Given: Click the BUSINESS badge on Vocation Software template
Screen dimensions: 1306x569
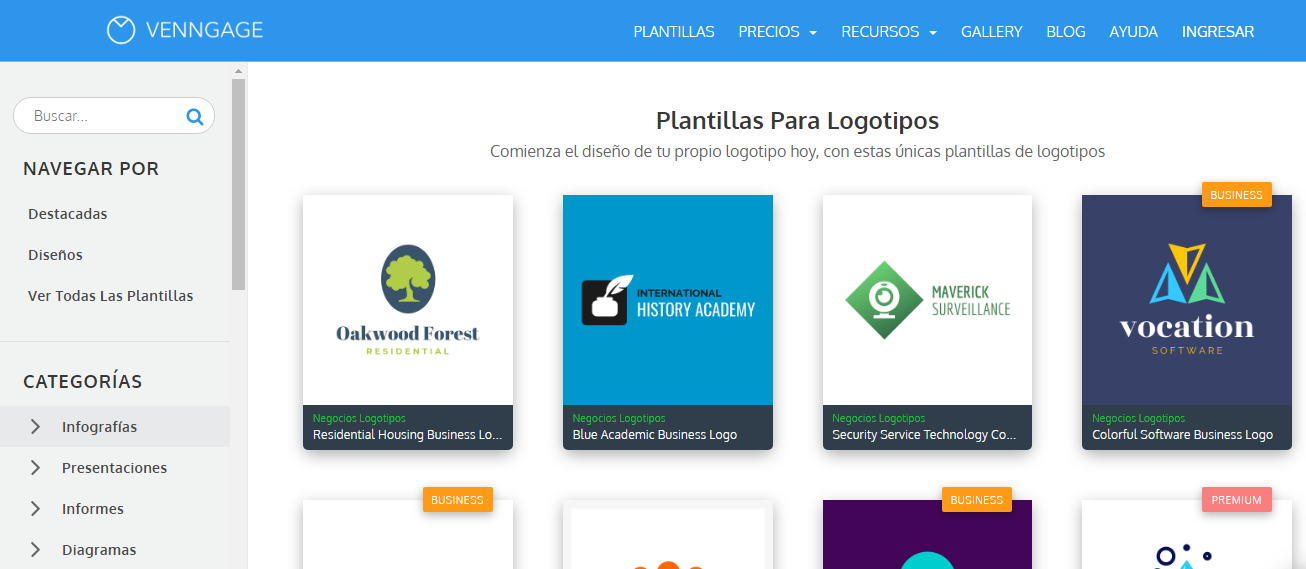Looking at the screenshot, I should (x=1236, y=195).
